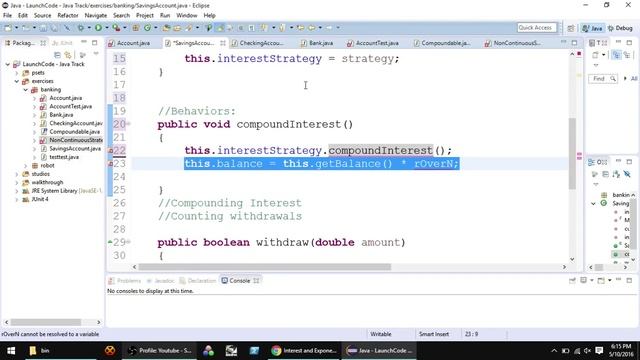Expand the robot package
Viewport: 640px width, 360px height.
tap(26, 165)
